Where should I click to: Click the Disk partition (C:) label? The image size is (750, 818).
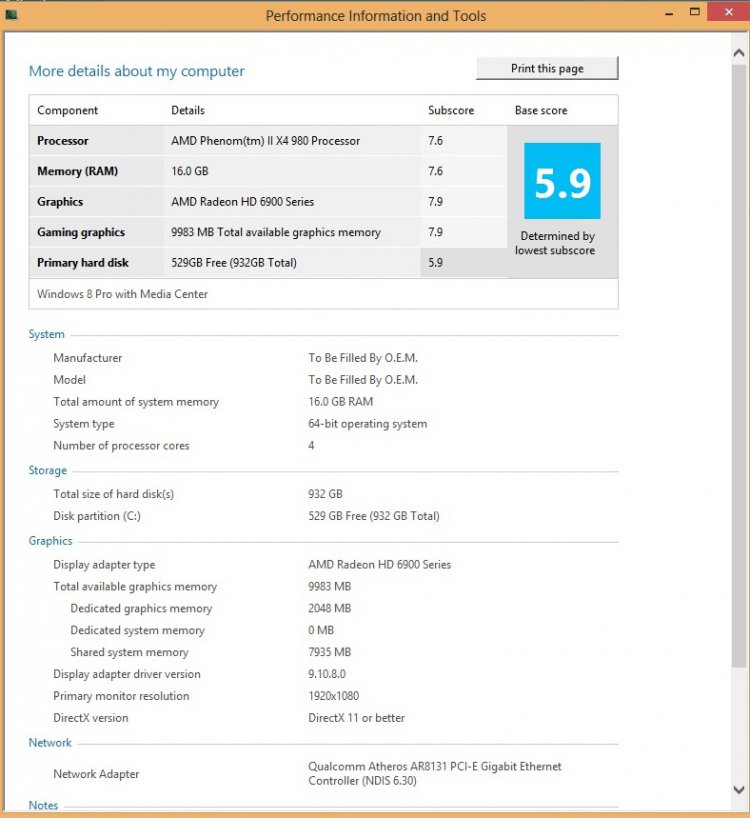[96, 516]
